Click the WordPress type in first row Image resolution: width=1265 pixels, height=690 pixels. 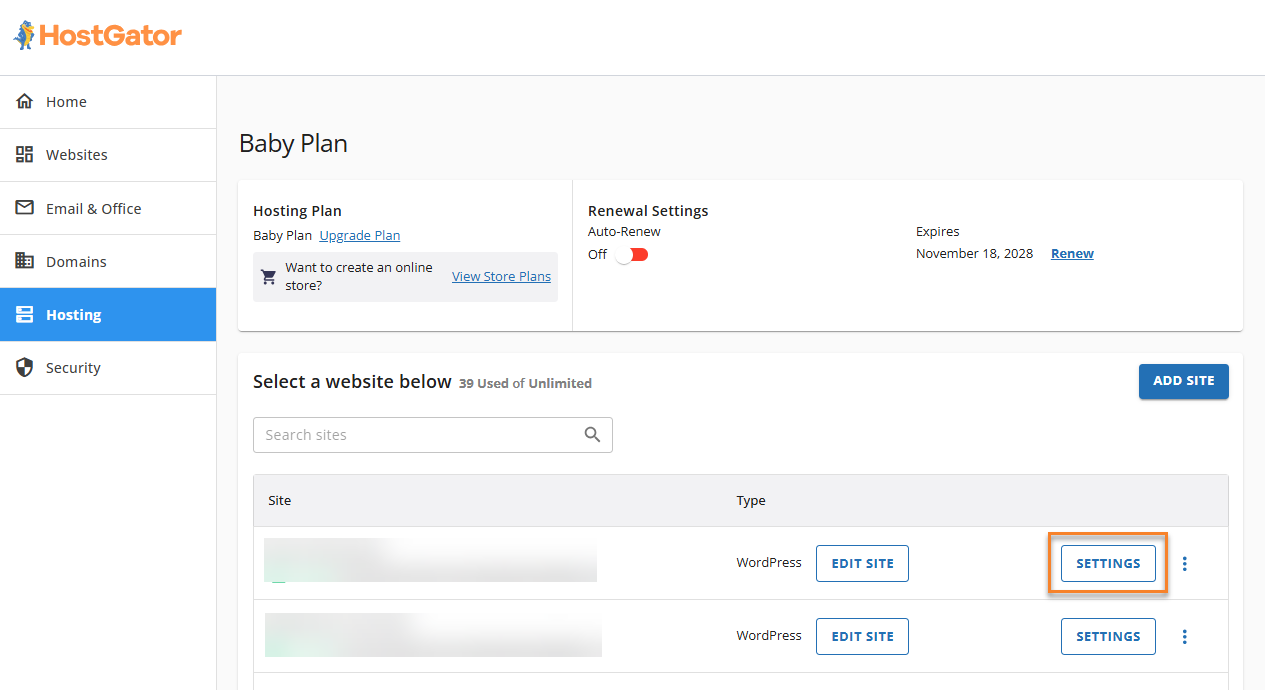tap(769, 563)
